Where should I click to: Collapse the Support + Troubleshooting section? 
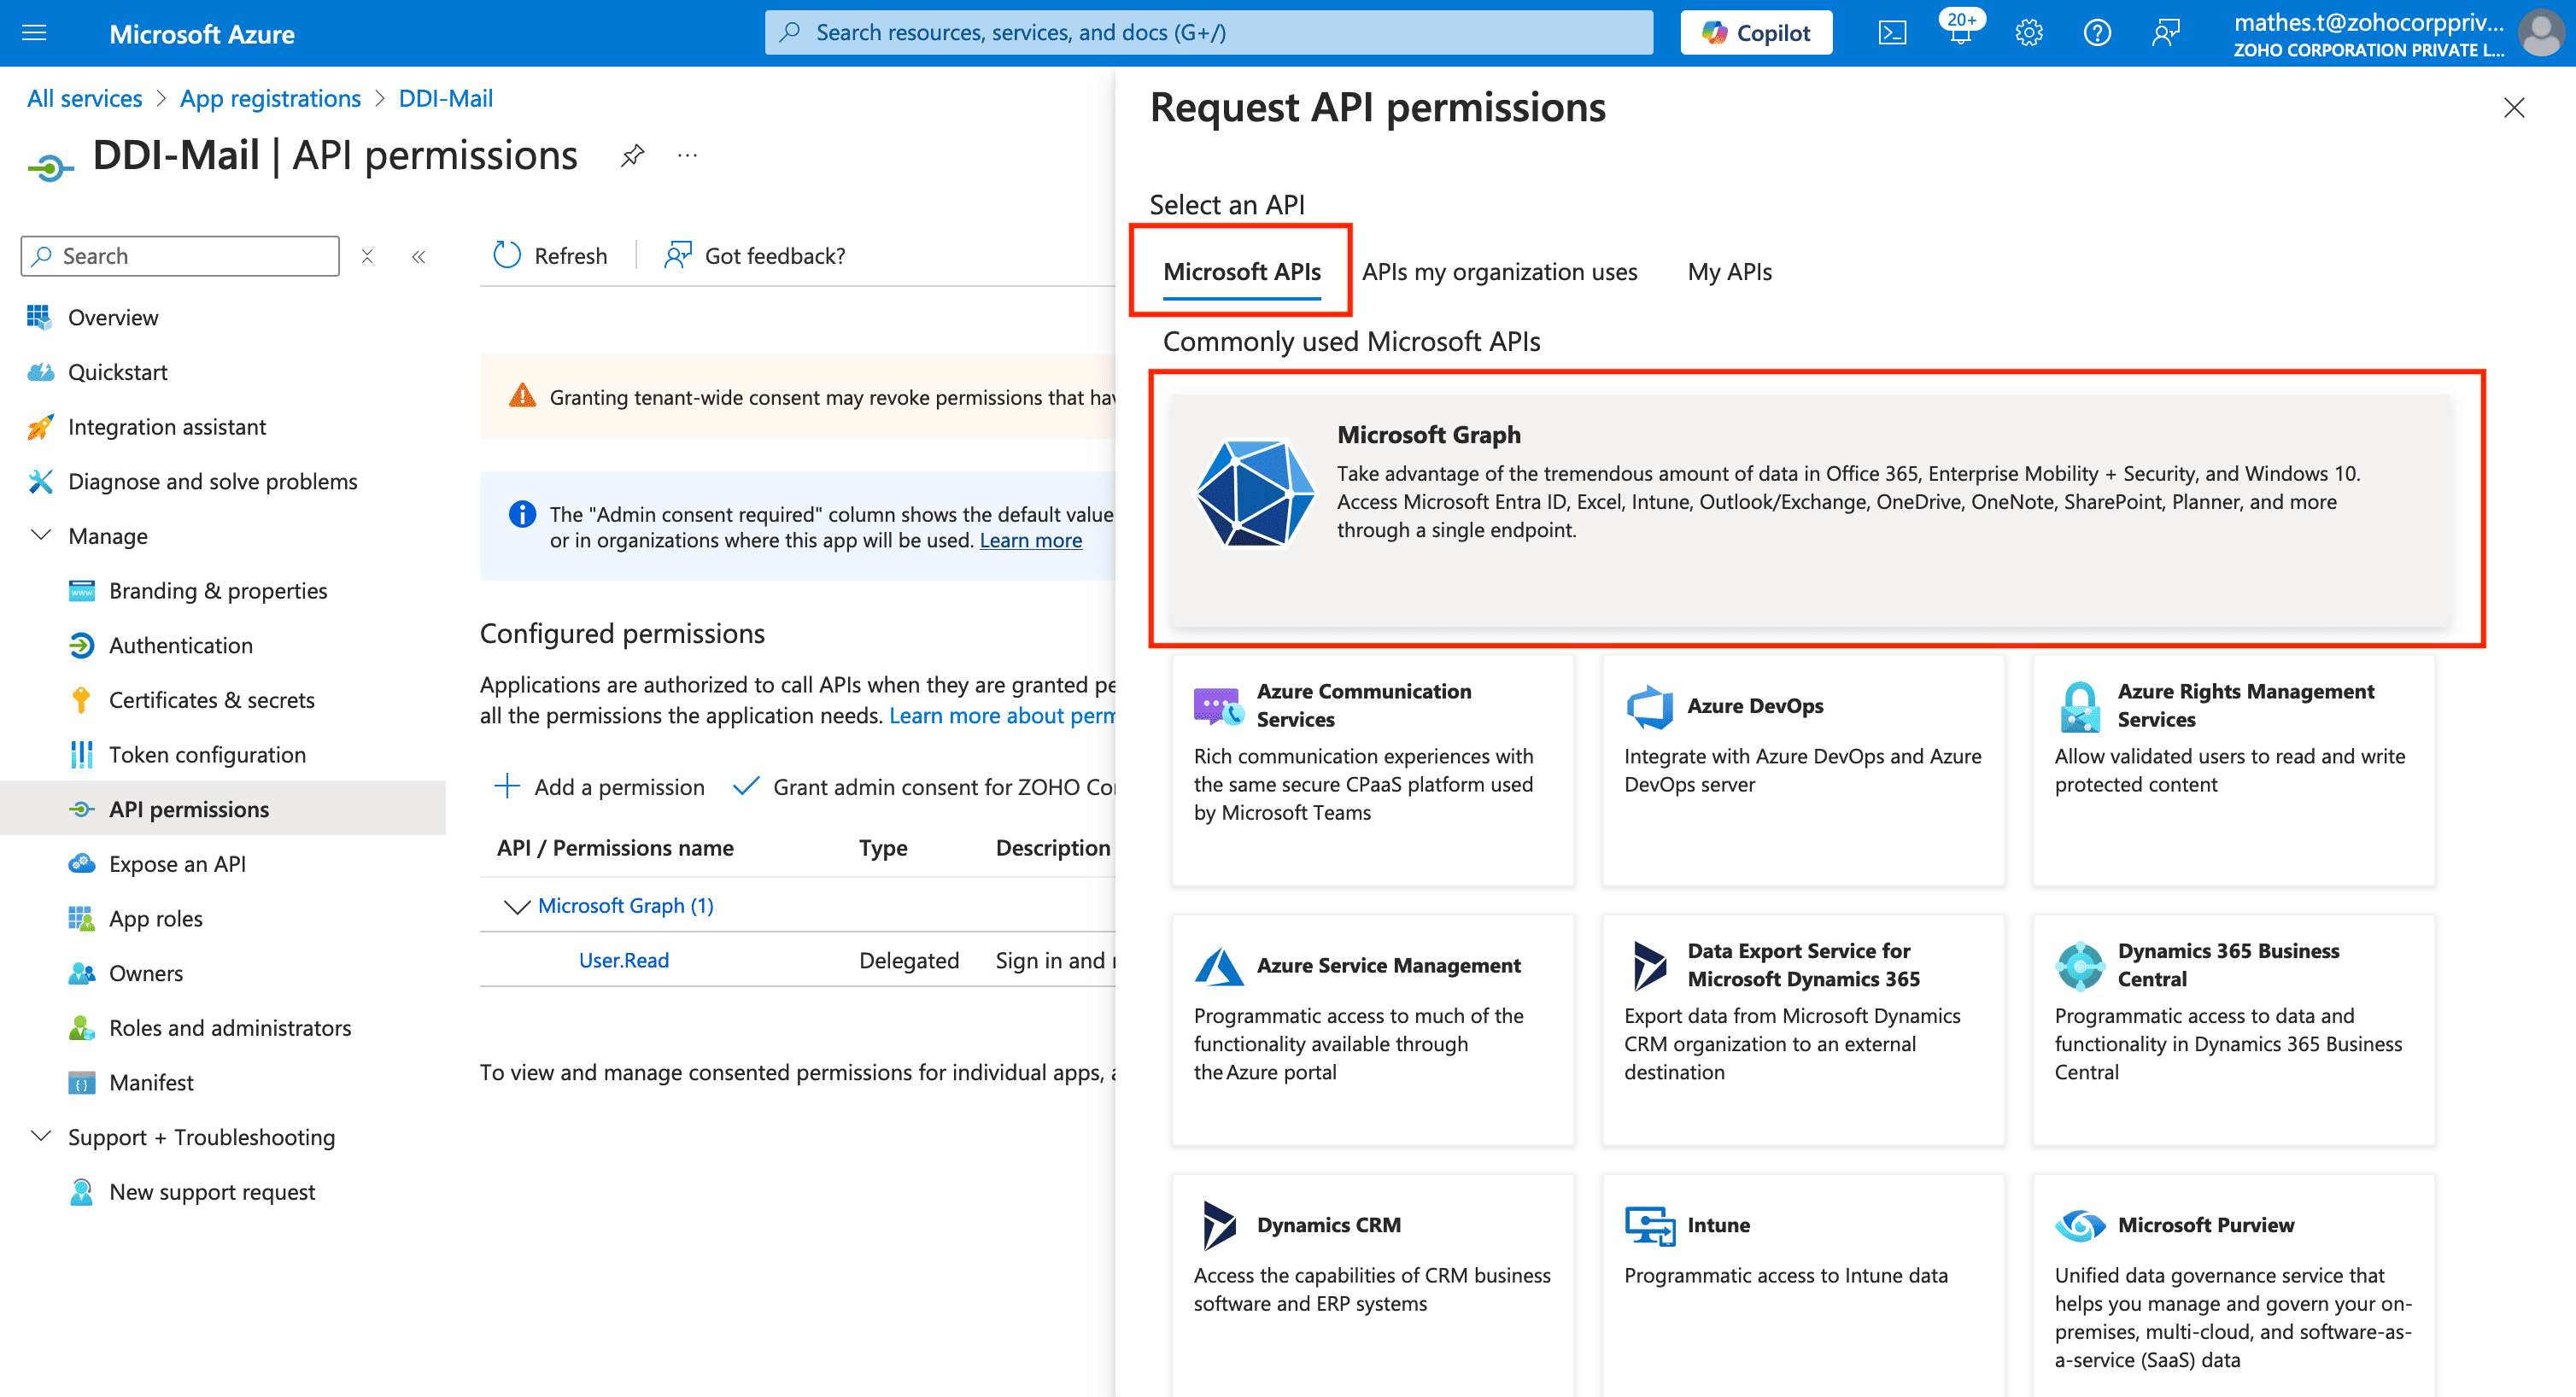coord(41,1136)
